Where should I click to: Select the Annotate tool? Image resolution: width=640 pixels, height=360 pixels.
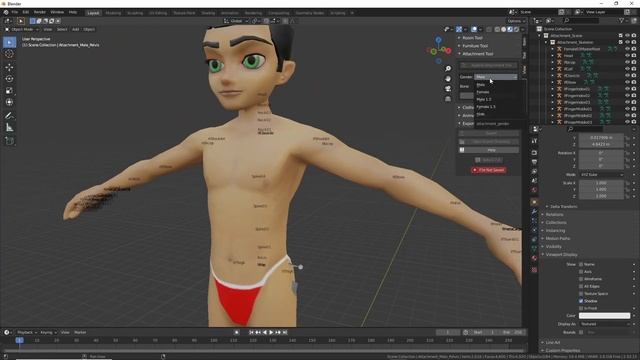9,116
